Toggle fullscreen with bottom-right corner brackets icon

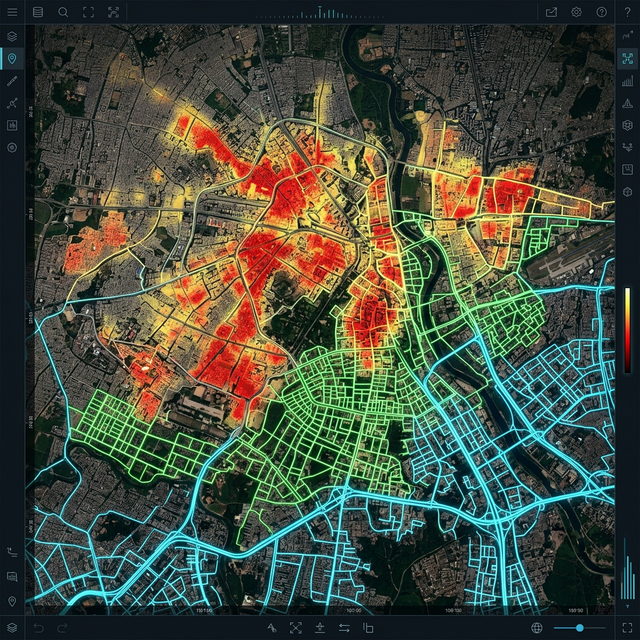pyautogui.click(x=627, y=627)
